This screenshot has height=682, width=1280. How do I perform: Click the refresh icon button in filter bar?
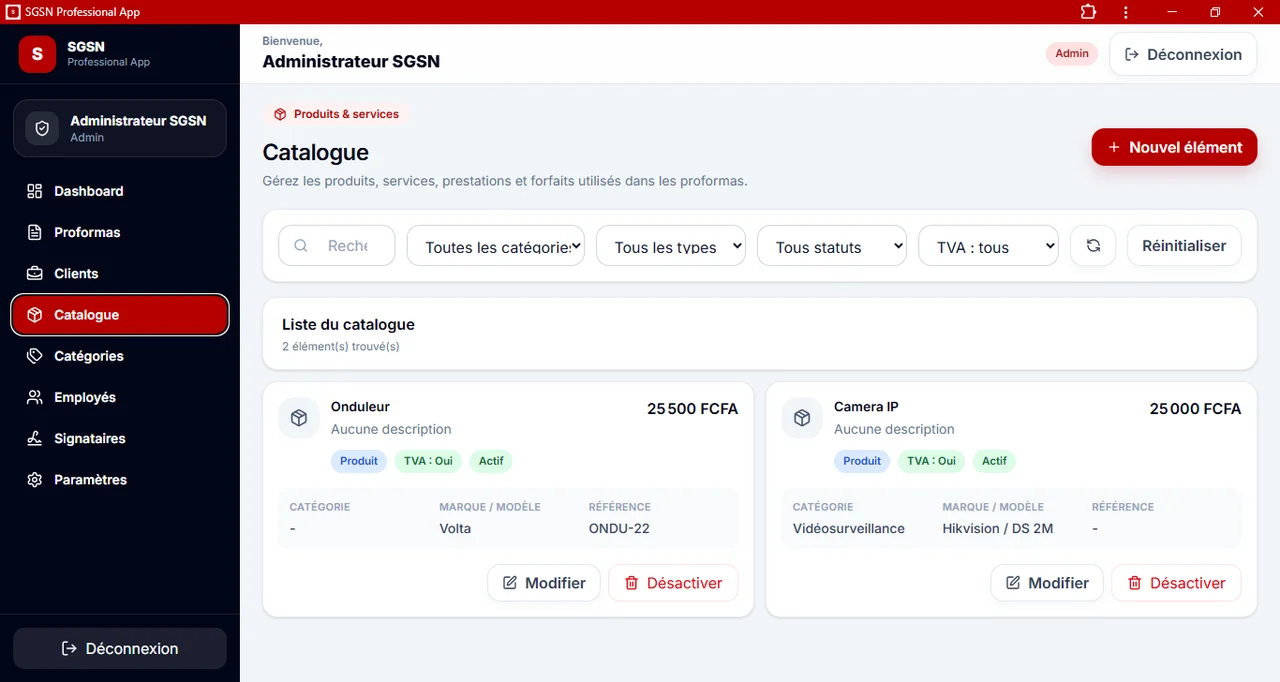click(1093, 245)
